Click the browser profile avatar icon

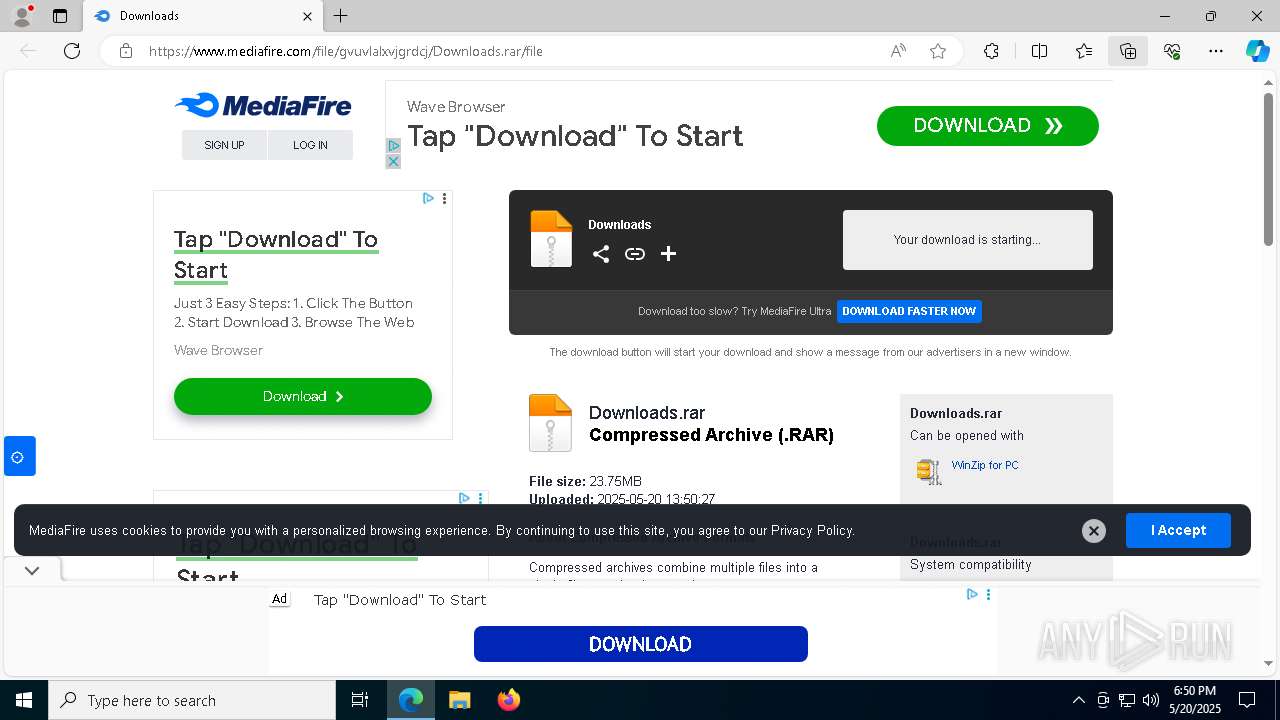21,15
